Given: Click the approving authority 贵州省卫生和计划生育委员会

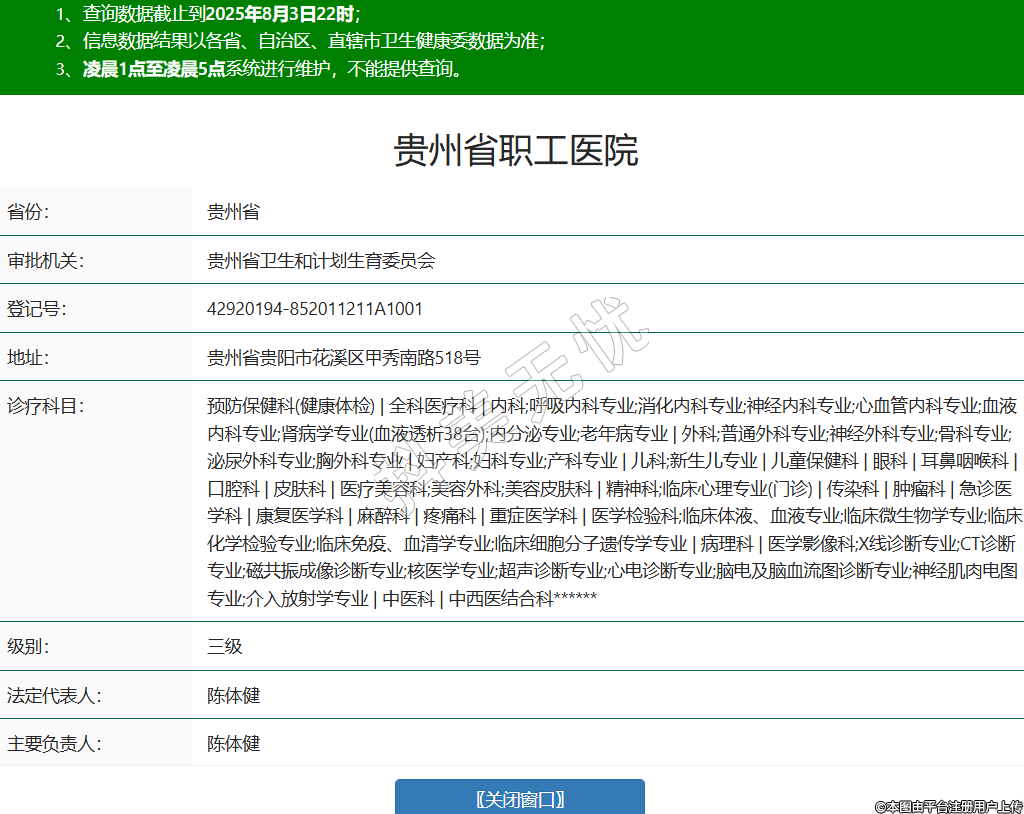Looking at the screenshot, I should point(321,261).
